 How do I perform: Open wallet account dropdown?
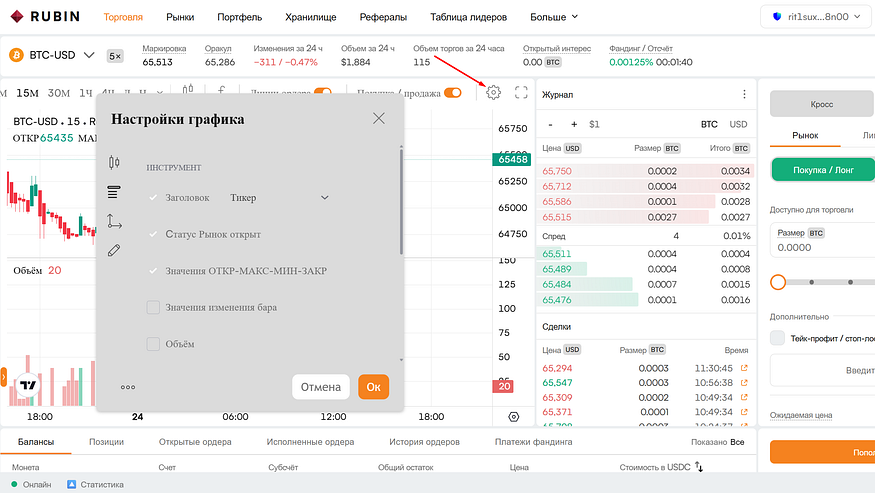click(x=817, y=17)
